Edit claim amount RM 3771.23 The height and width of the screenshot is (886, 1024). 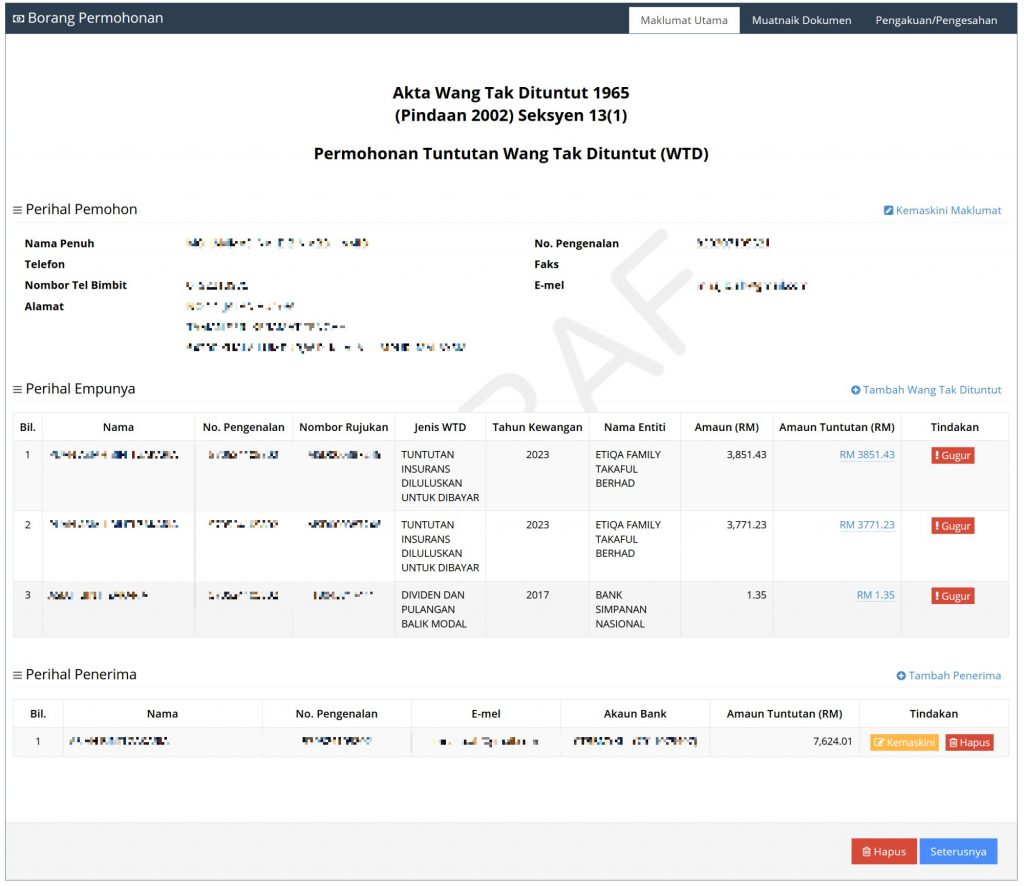[867, 524]
